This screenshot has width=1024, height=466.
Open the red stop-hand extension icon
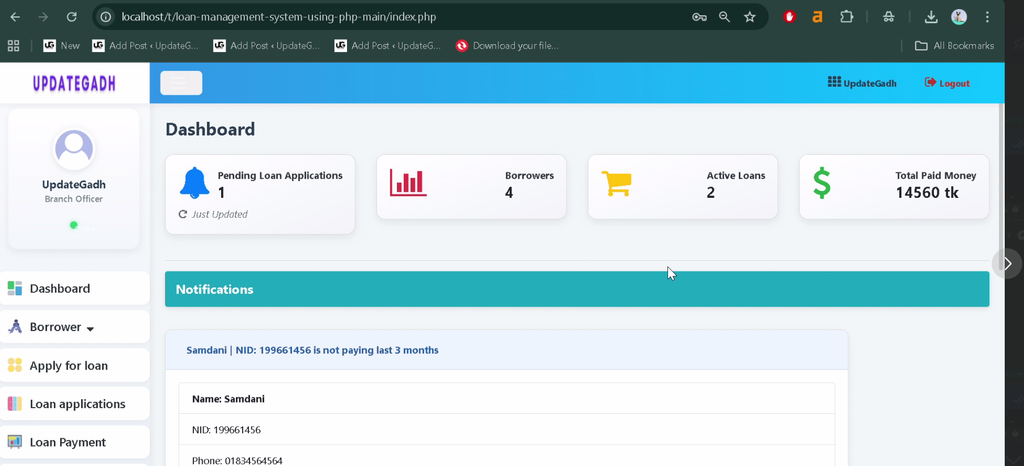[790, 17]
